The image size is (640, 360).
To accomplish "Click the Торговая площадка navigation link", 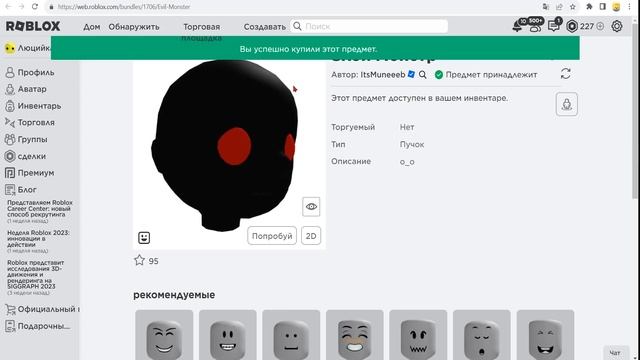I will point(202,27).
